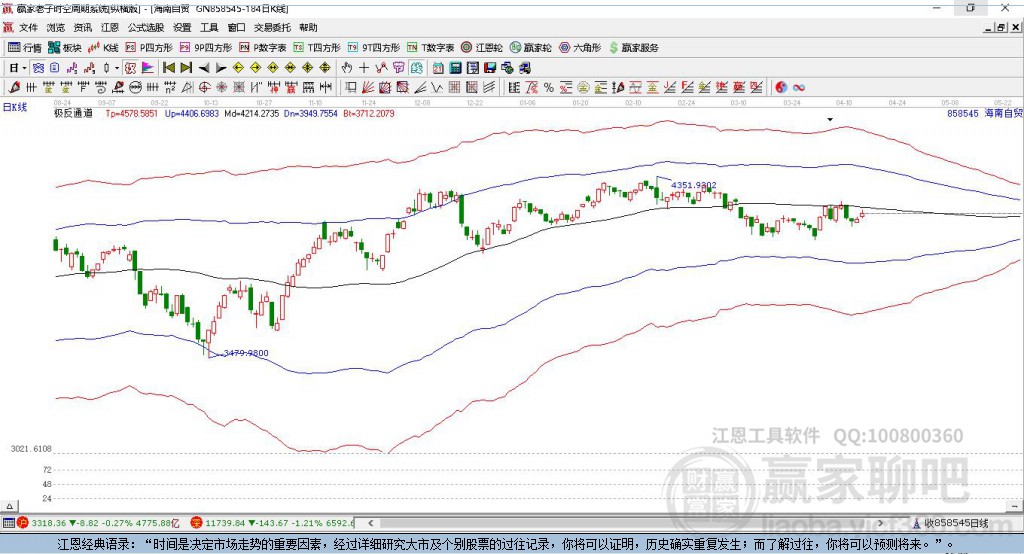Image resolution: width=1024 pixels, height=554 pixels.
Task: Open the 设置 menu
Action: coord(182,27)
